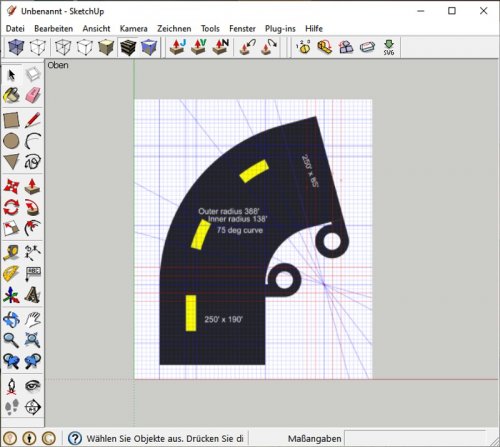500x447 pixels.
Task: Select the Push/Pull tool
Action: pos(33,187)
